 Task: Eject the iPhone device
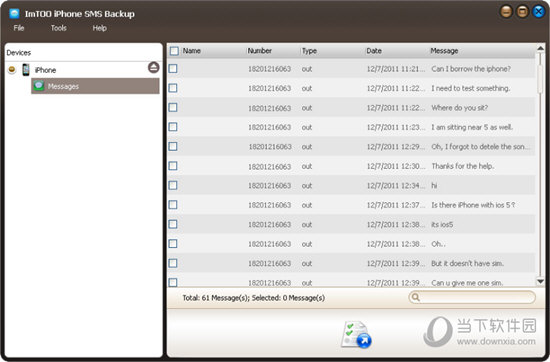pos(154,67)
